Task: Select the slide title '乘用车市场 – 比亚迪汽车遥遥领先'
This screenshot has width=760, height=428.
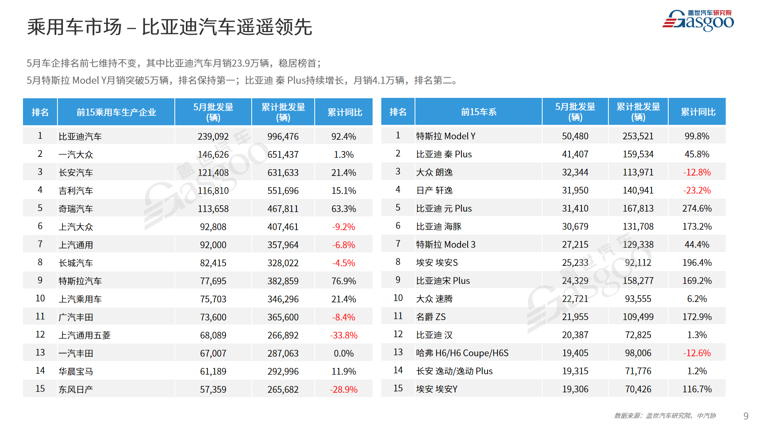Action: coord(170,27)
